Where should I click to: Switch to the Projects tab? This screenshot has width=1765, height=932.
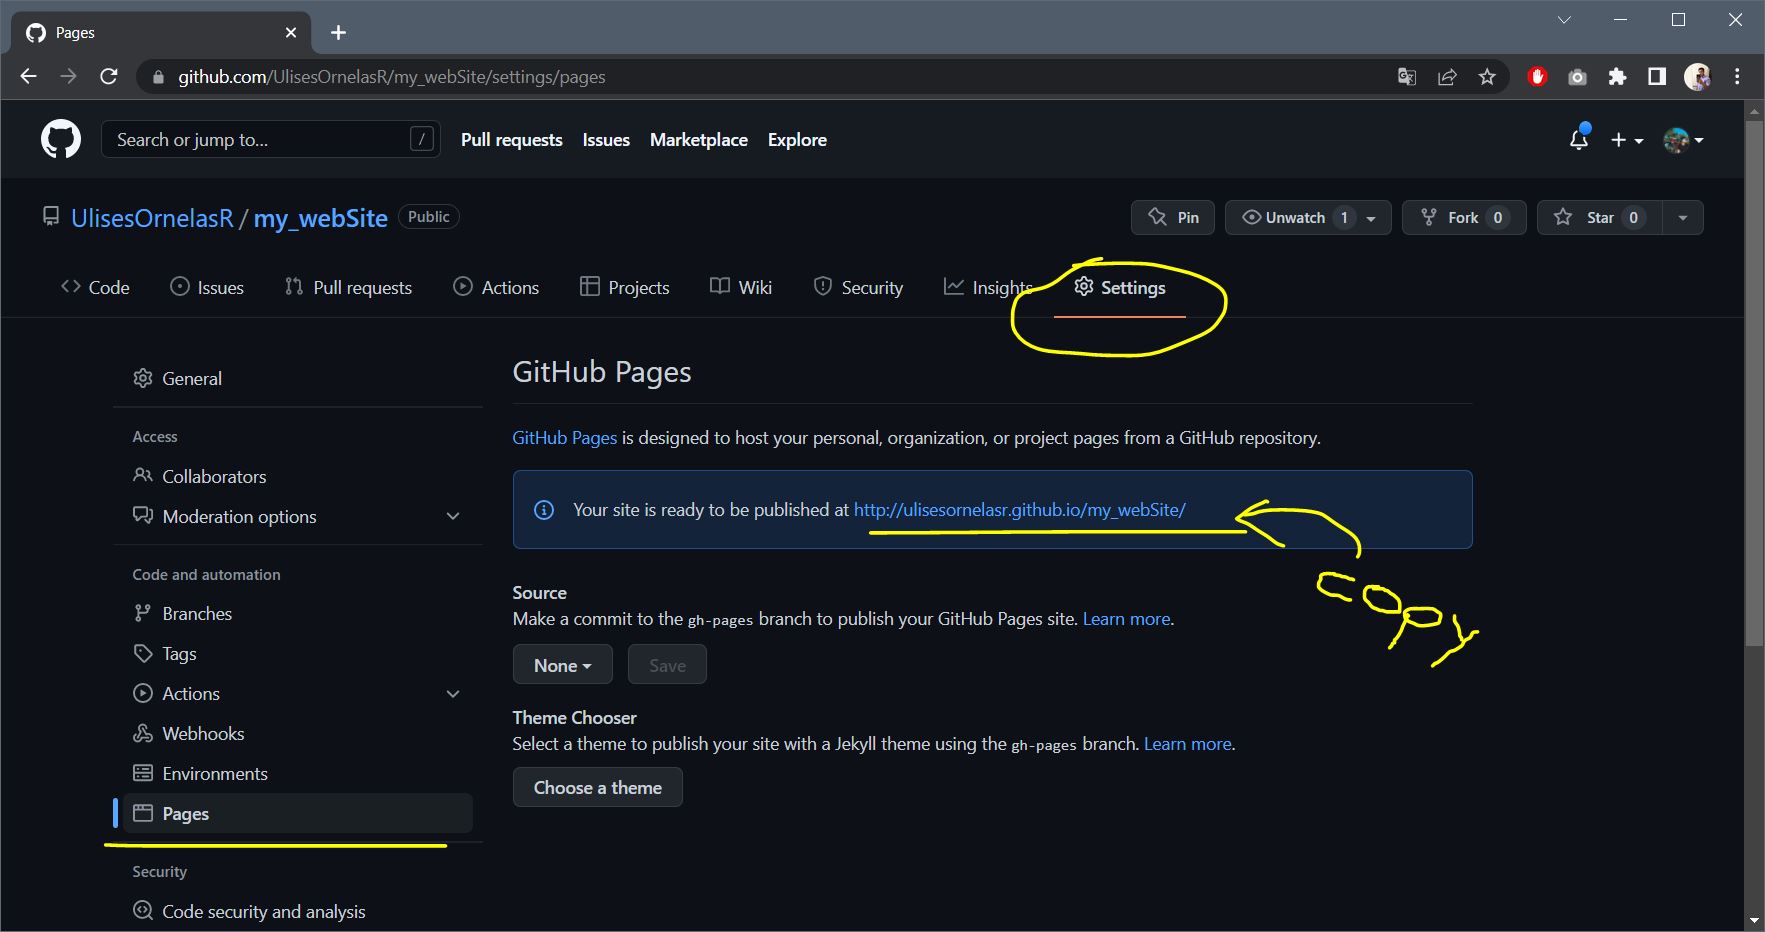pos(624,287)
